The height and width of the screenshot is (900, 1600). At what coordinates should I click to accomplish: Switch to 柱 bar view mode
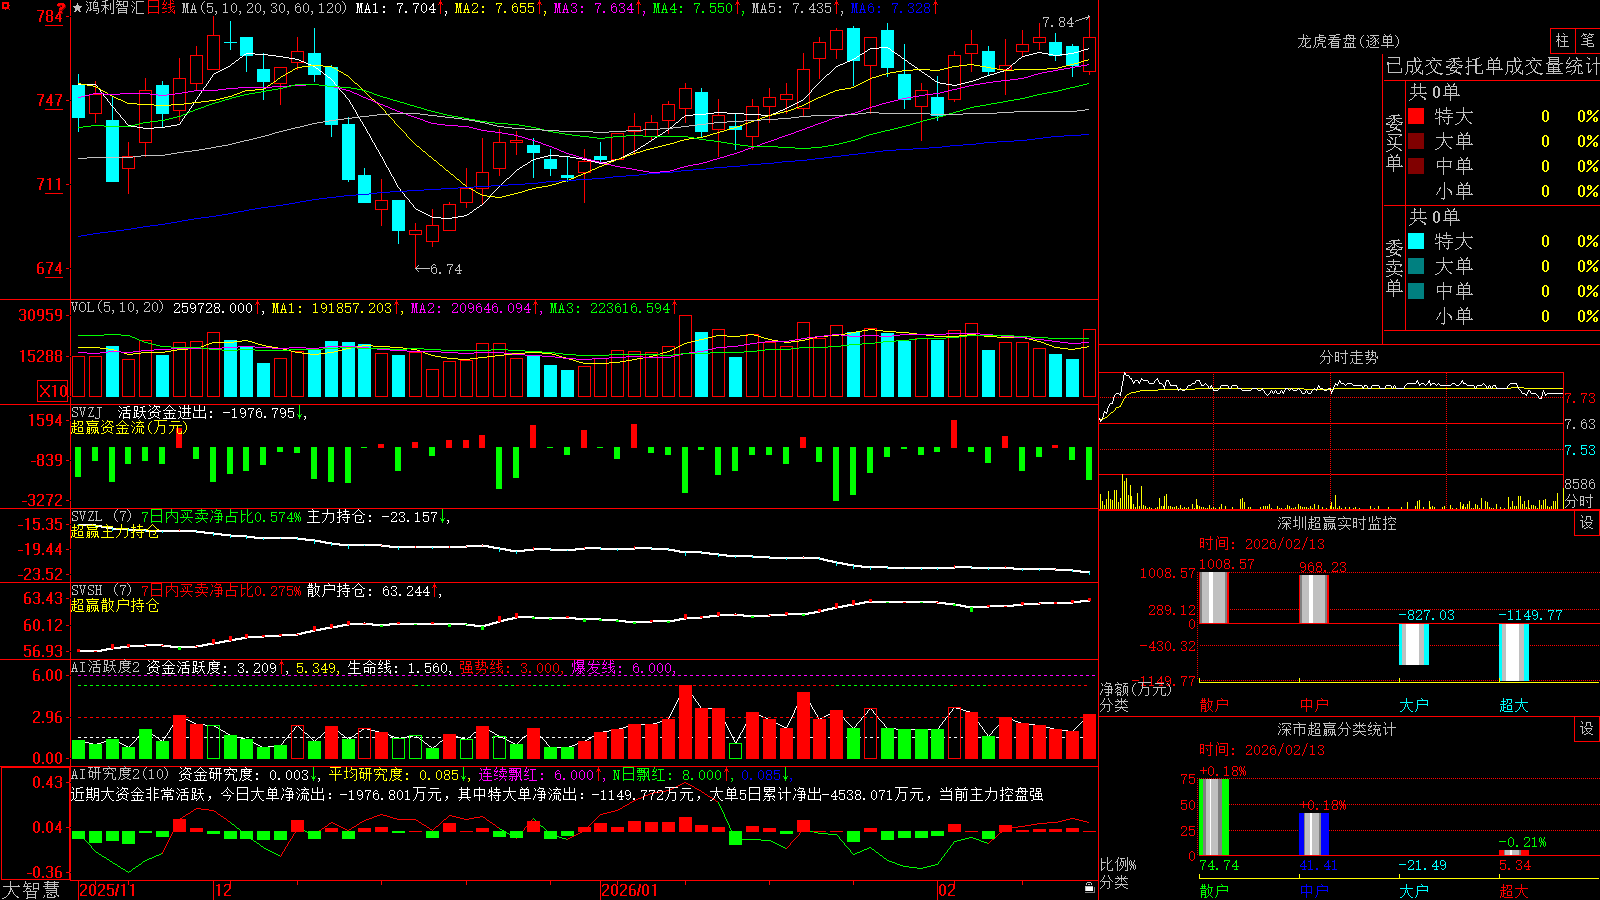click(1562, 40)
